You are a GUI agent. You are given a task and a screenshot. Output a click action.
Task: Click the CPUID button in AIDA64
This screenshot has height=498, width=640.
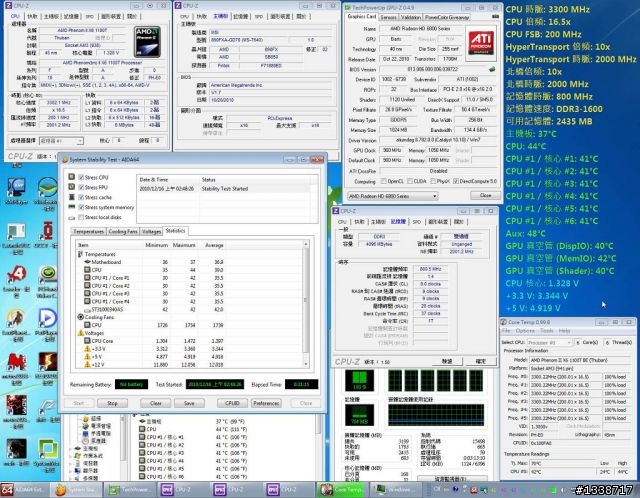pyautogui.click(x=232, y=403)
